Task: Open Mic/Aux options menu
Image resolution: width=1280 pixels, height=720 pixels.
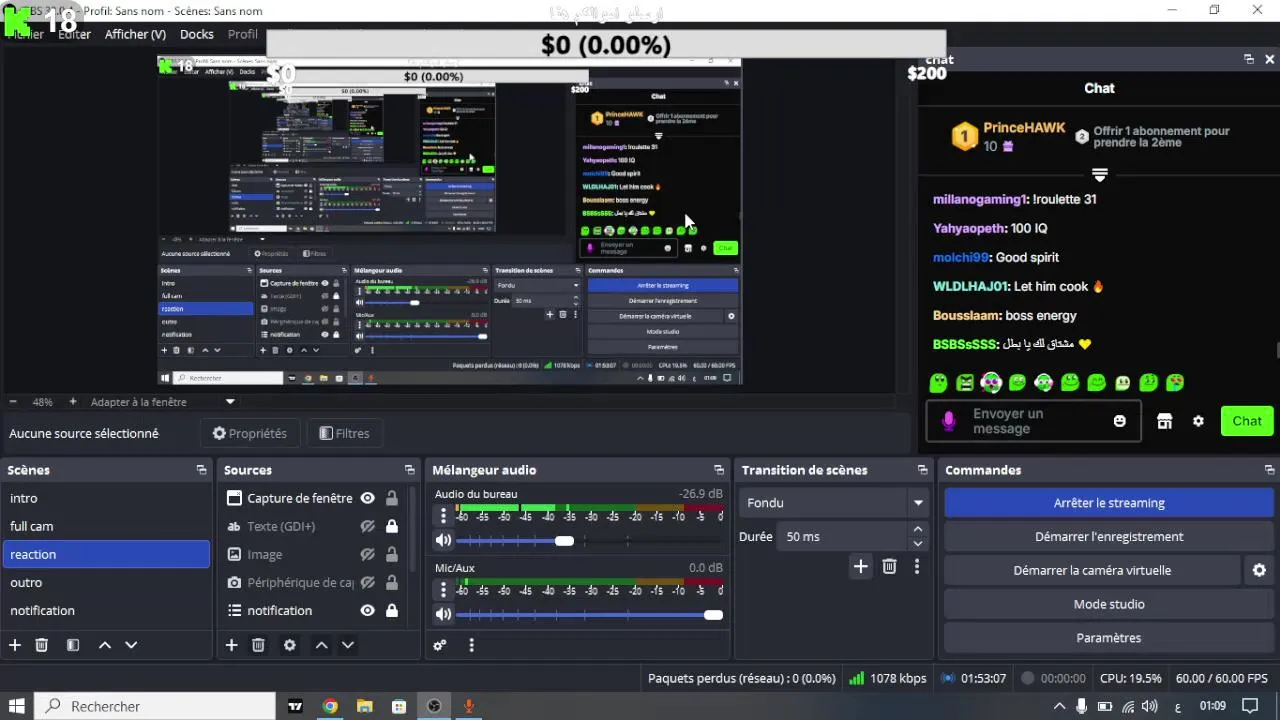Action: click(443, 590)
